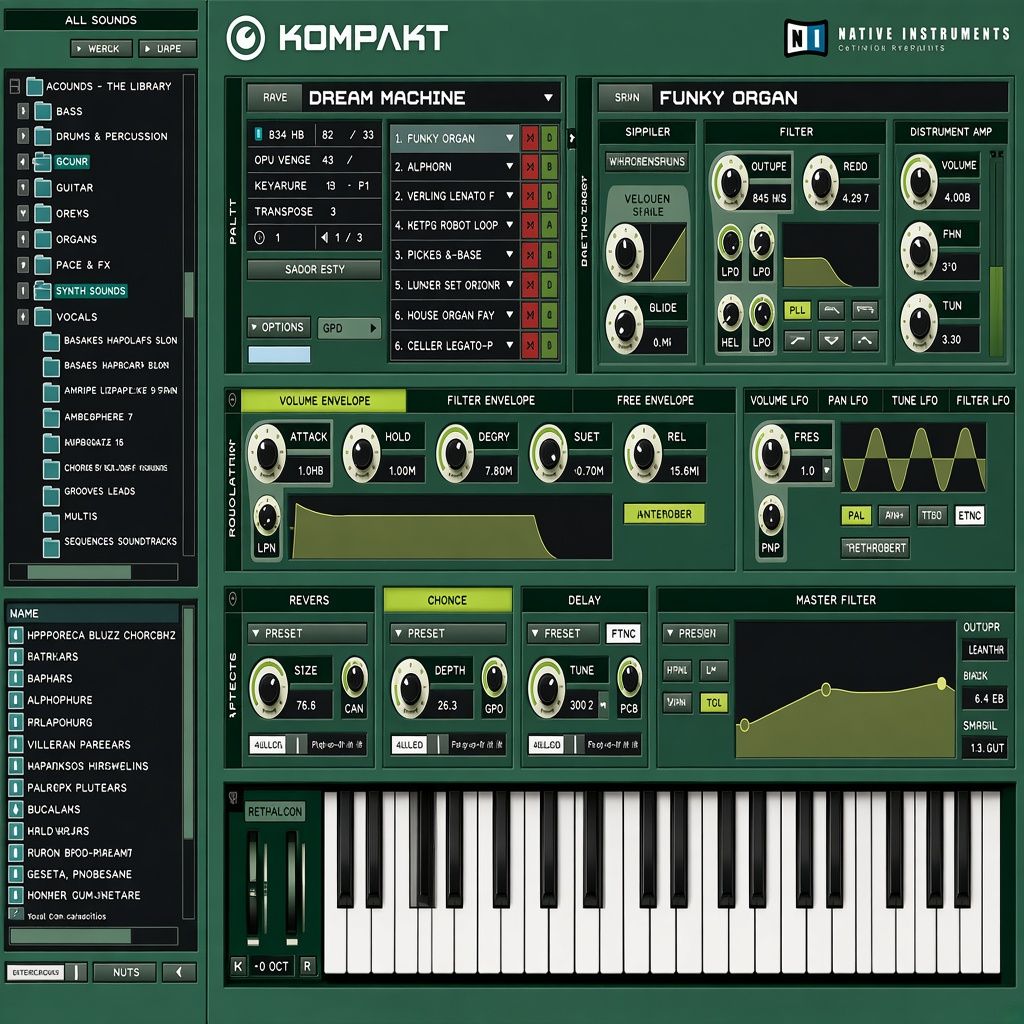
Task: Click the Attack knob in Volume Envelope
Action: click(x=267, y=453)
